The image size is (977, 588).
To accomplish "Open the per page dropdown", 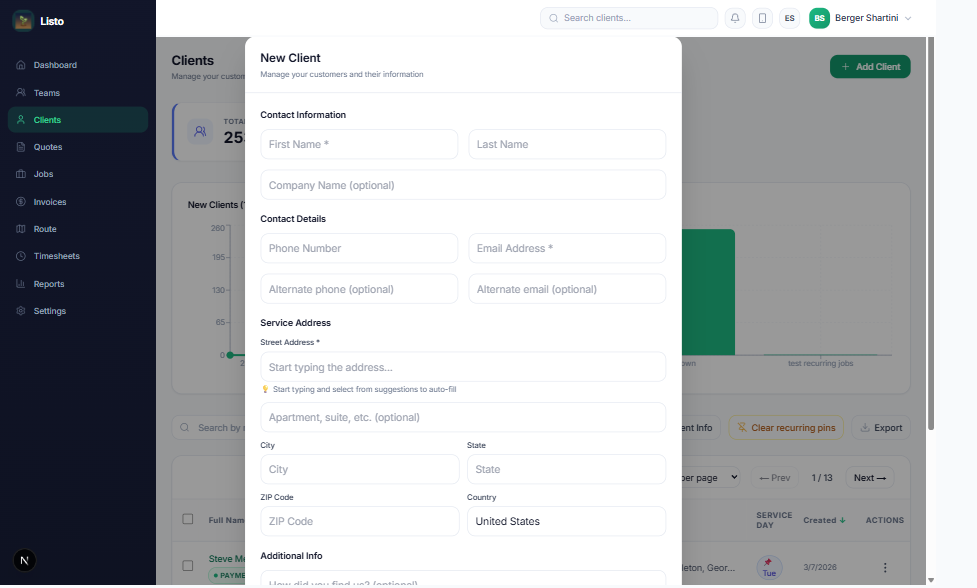I will pyautogui.click(x=711, y=478).
